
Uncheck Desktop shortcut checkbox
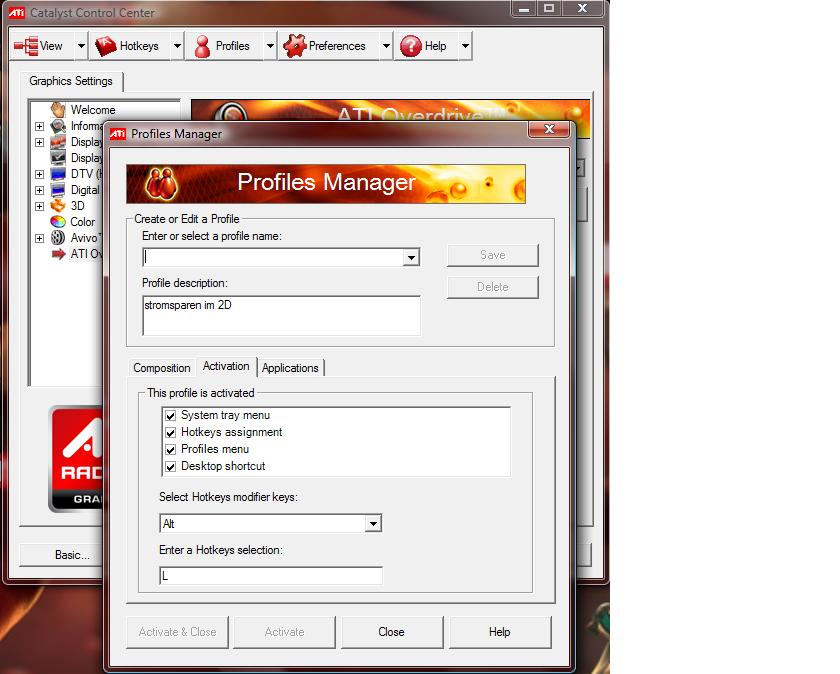click(x=171, y=467)
